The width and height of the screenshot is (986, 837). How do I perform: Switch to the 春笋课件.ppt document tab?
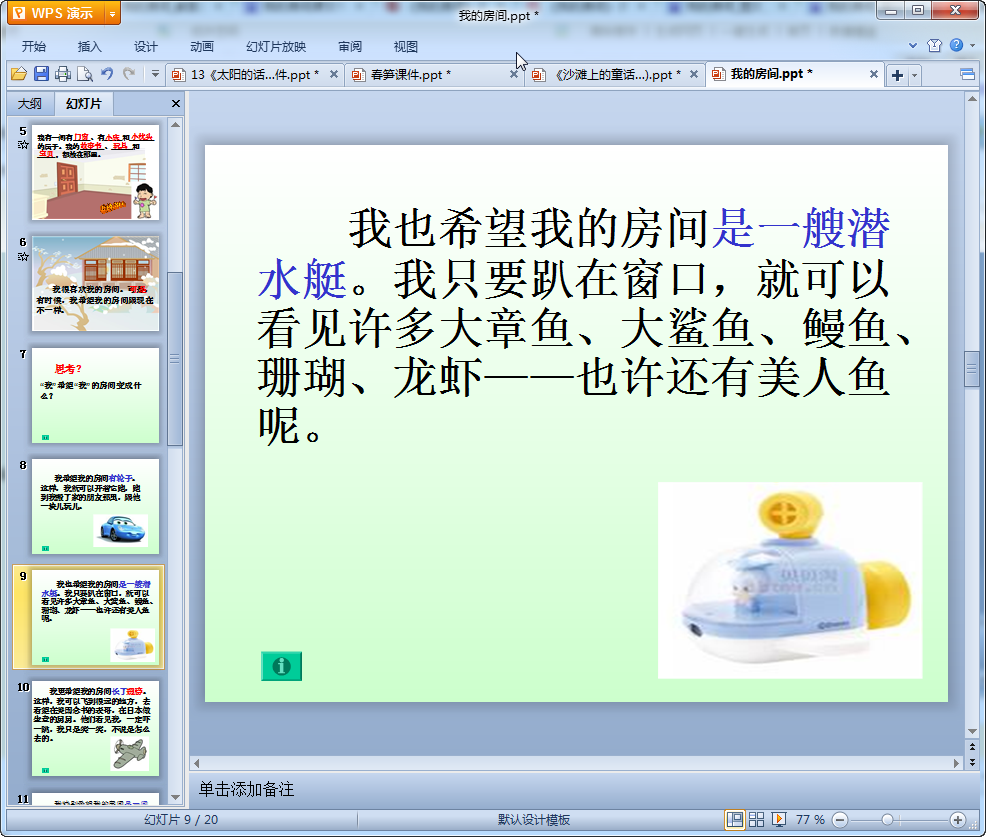[x=434, y=75]
